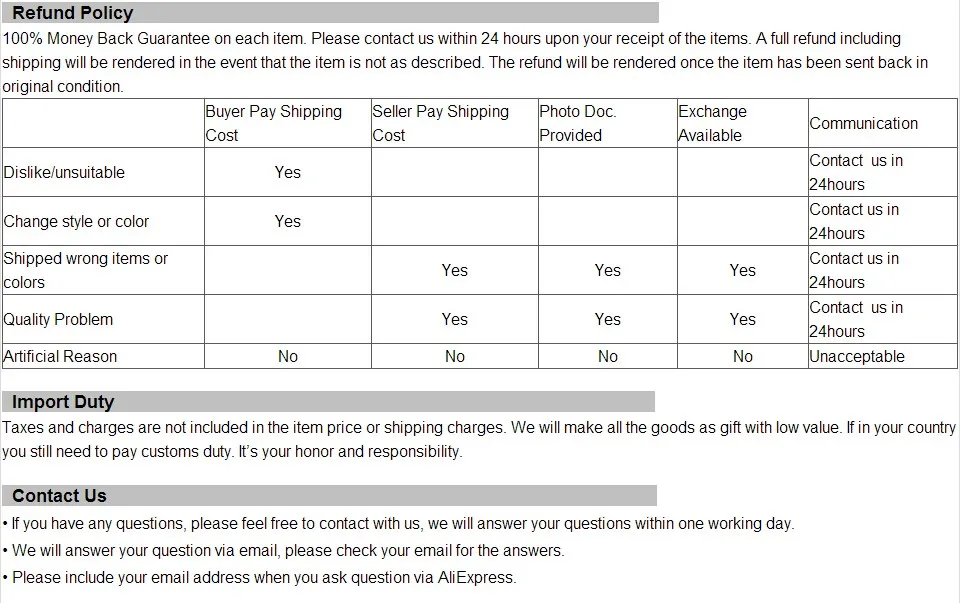
Task: Click No under Photo Doc. for Artificial Reason
Action: [608, 357]
